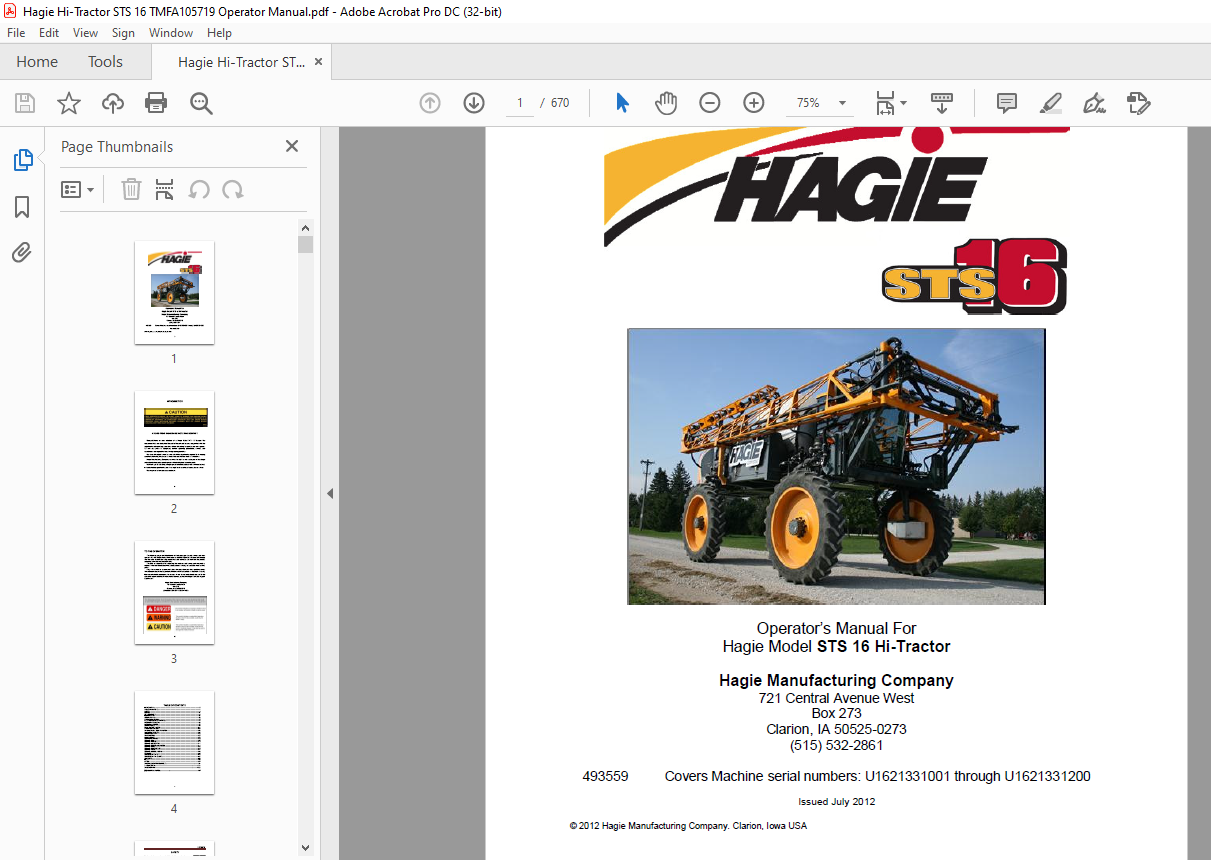Screen dimensions: 1211x860
Task: Go to previous page arrow
Action: tap(430, 103)
